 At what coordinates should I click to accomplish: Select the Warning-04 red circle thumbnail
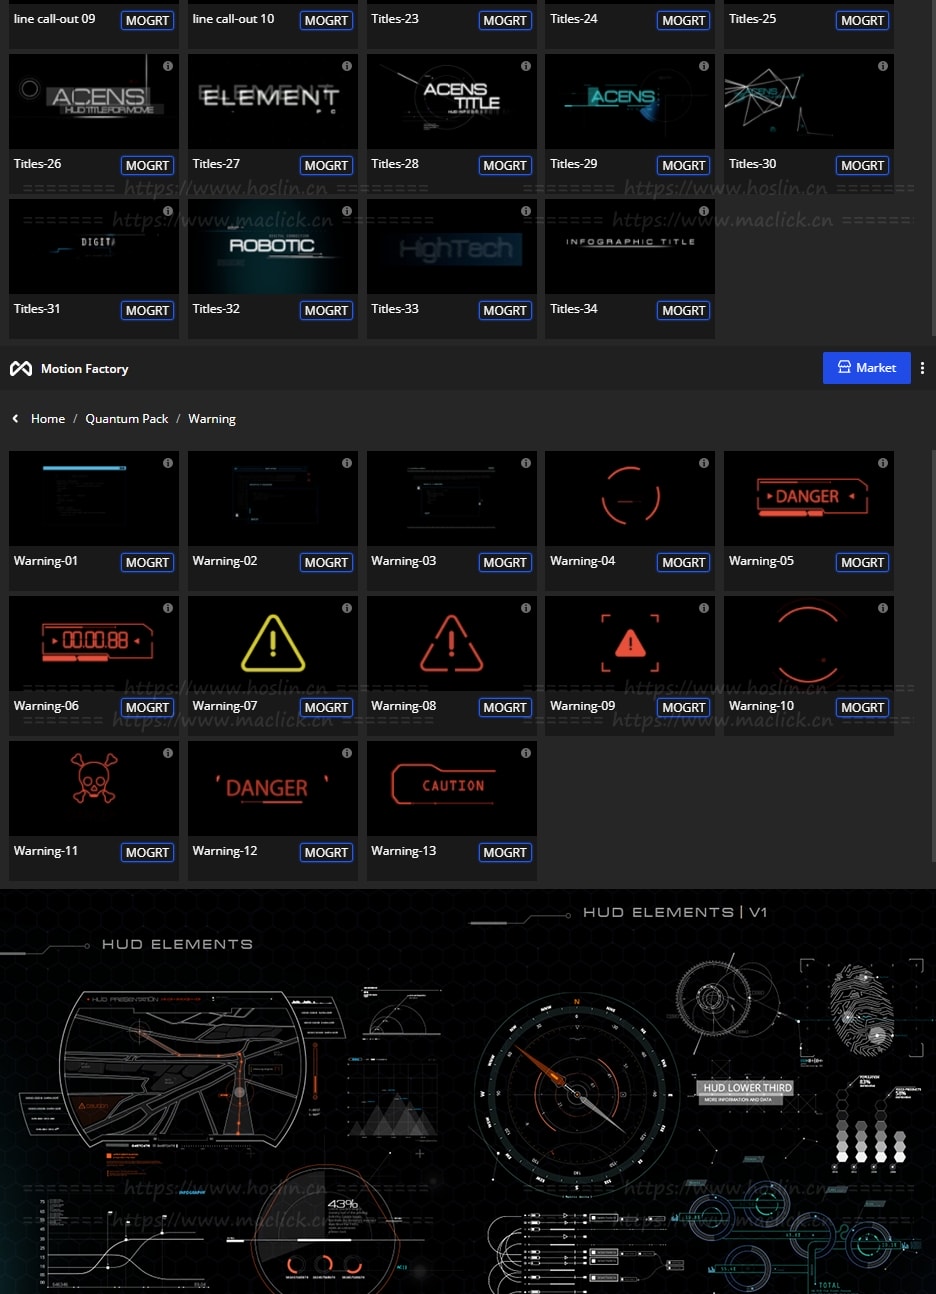[630, 498]
